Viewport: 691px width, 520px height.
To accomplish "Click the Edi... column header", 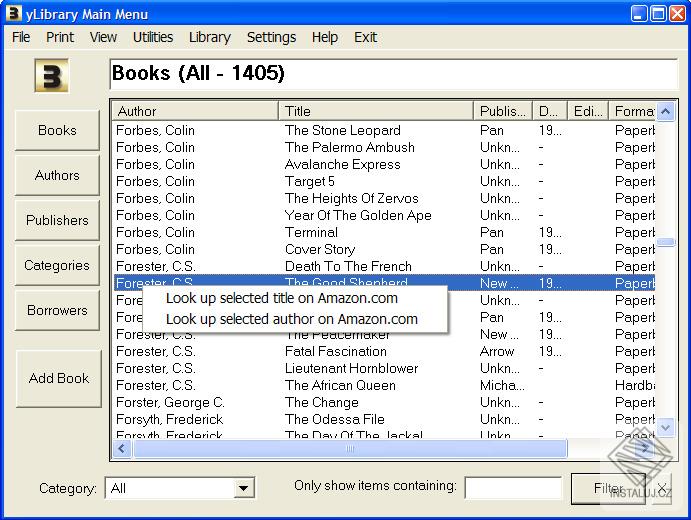I will (588, 111).
